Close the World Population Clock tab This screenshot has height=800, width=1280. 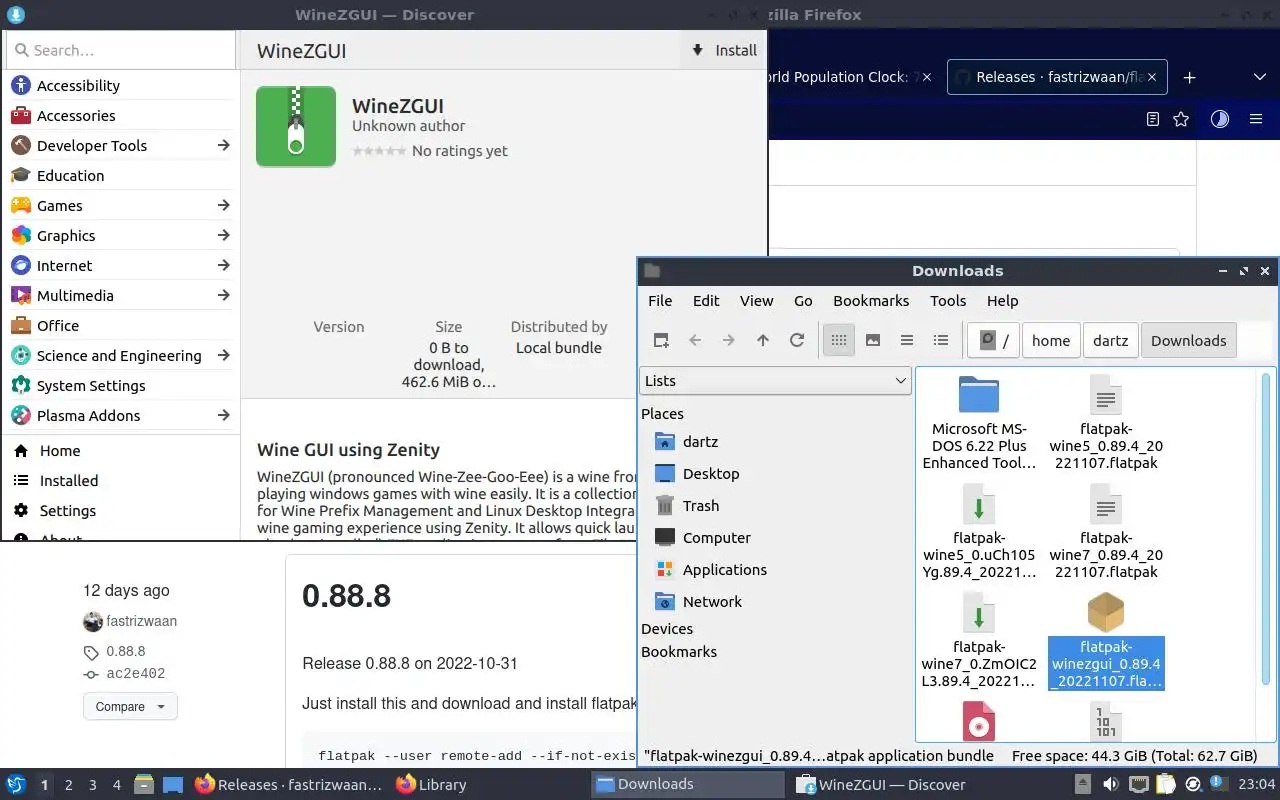coord(926,77)
